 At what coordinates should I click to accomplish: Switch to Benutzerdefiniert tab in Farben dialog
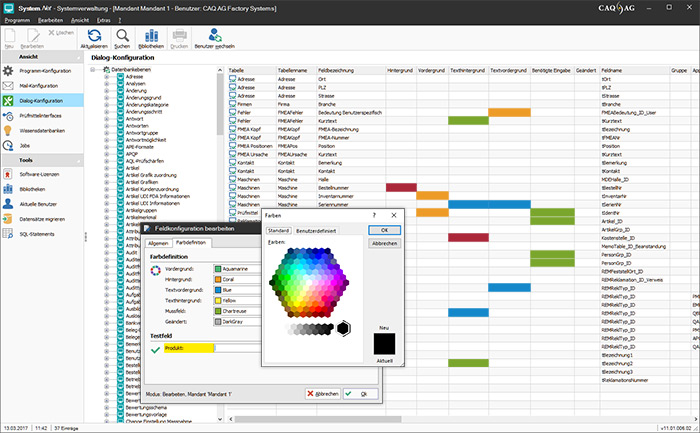click(x=315, y=230)
